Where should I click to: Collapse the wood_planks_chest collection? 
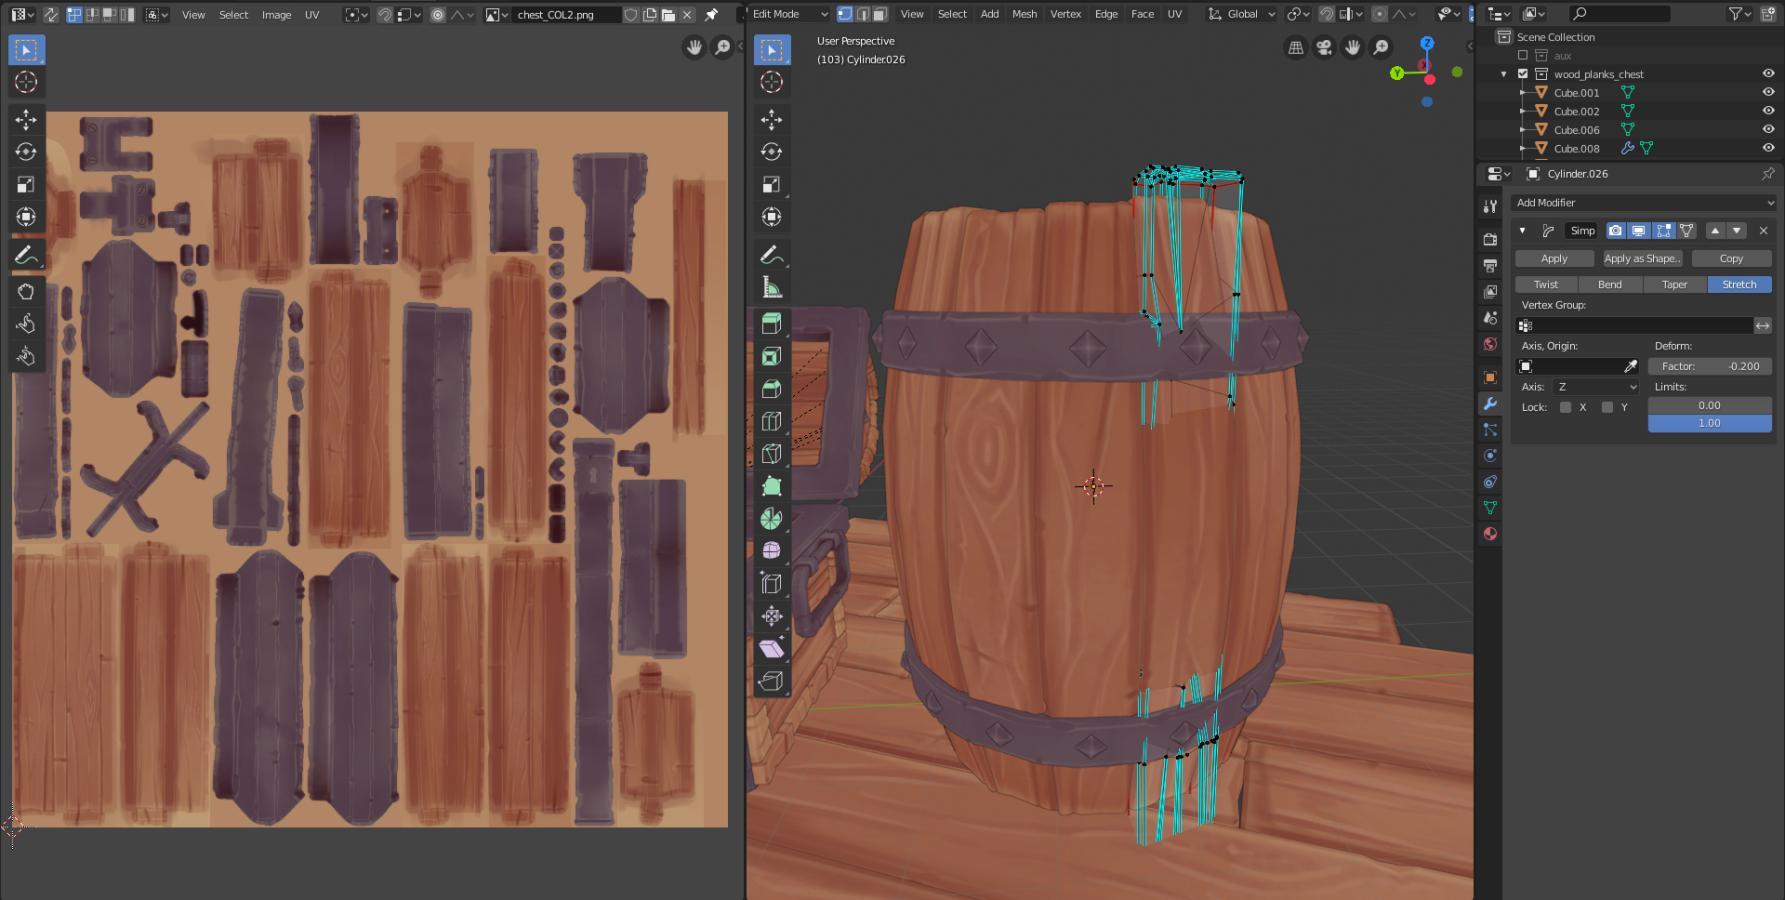pos(1504,74)
